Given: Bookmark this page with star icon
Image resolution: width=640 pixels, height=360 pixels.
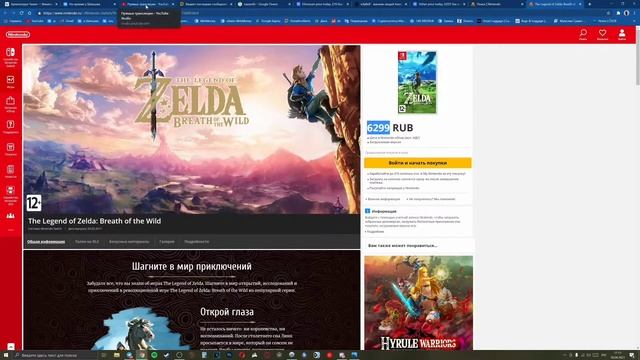Looking at the screenshot, I should [608, 13].
